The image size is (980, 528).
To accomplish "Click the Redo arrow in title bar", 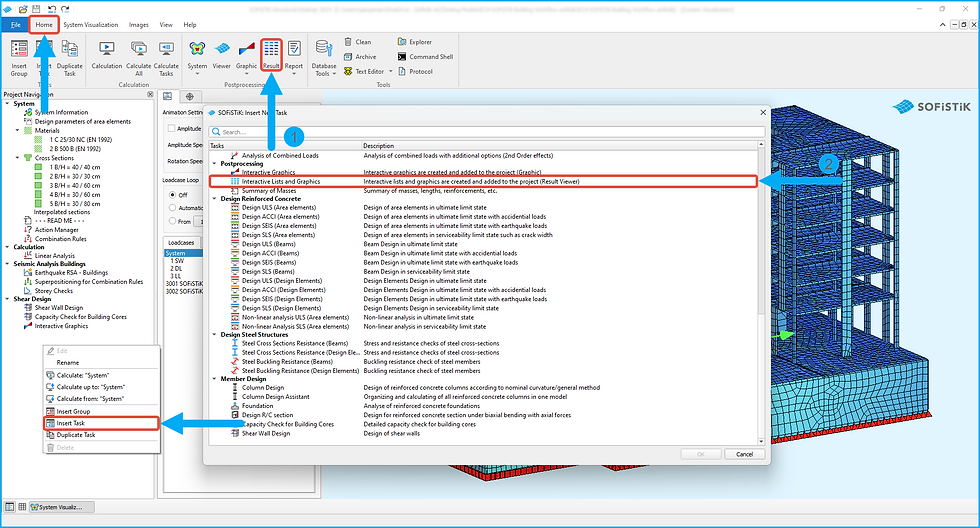I will [65, 9].
